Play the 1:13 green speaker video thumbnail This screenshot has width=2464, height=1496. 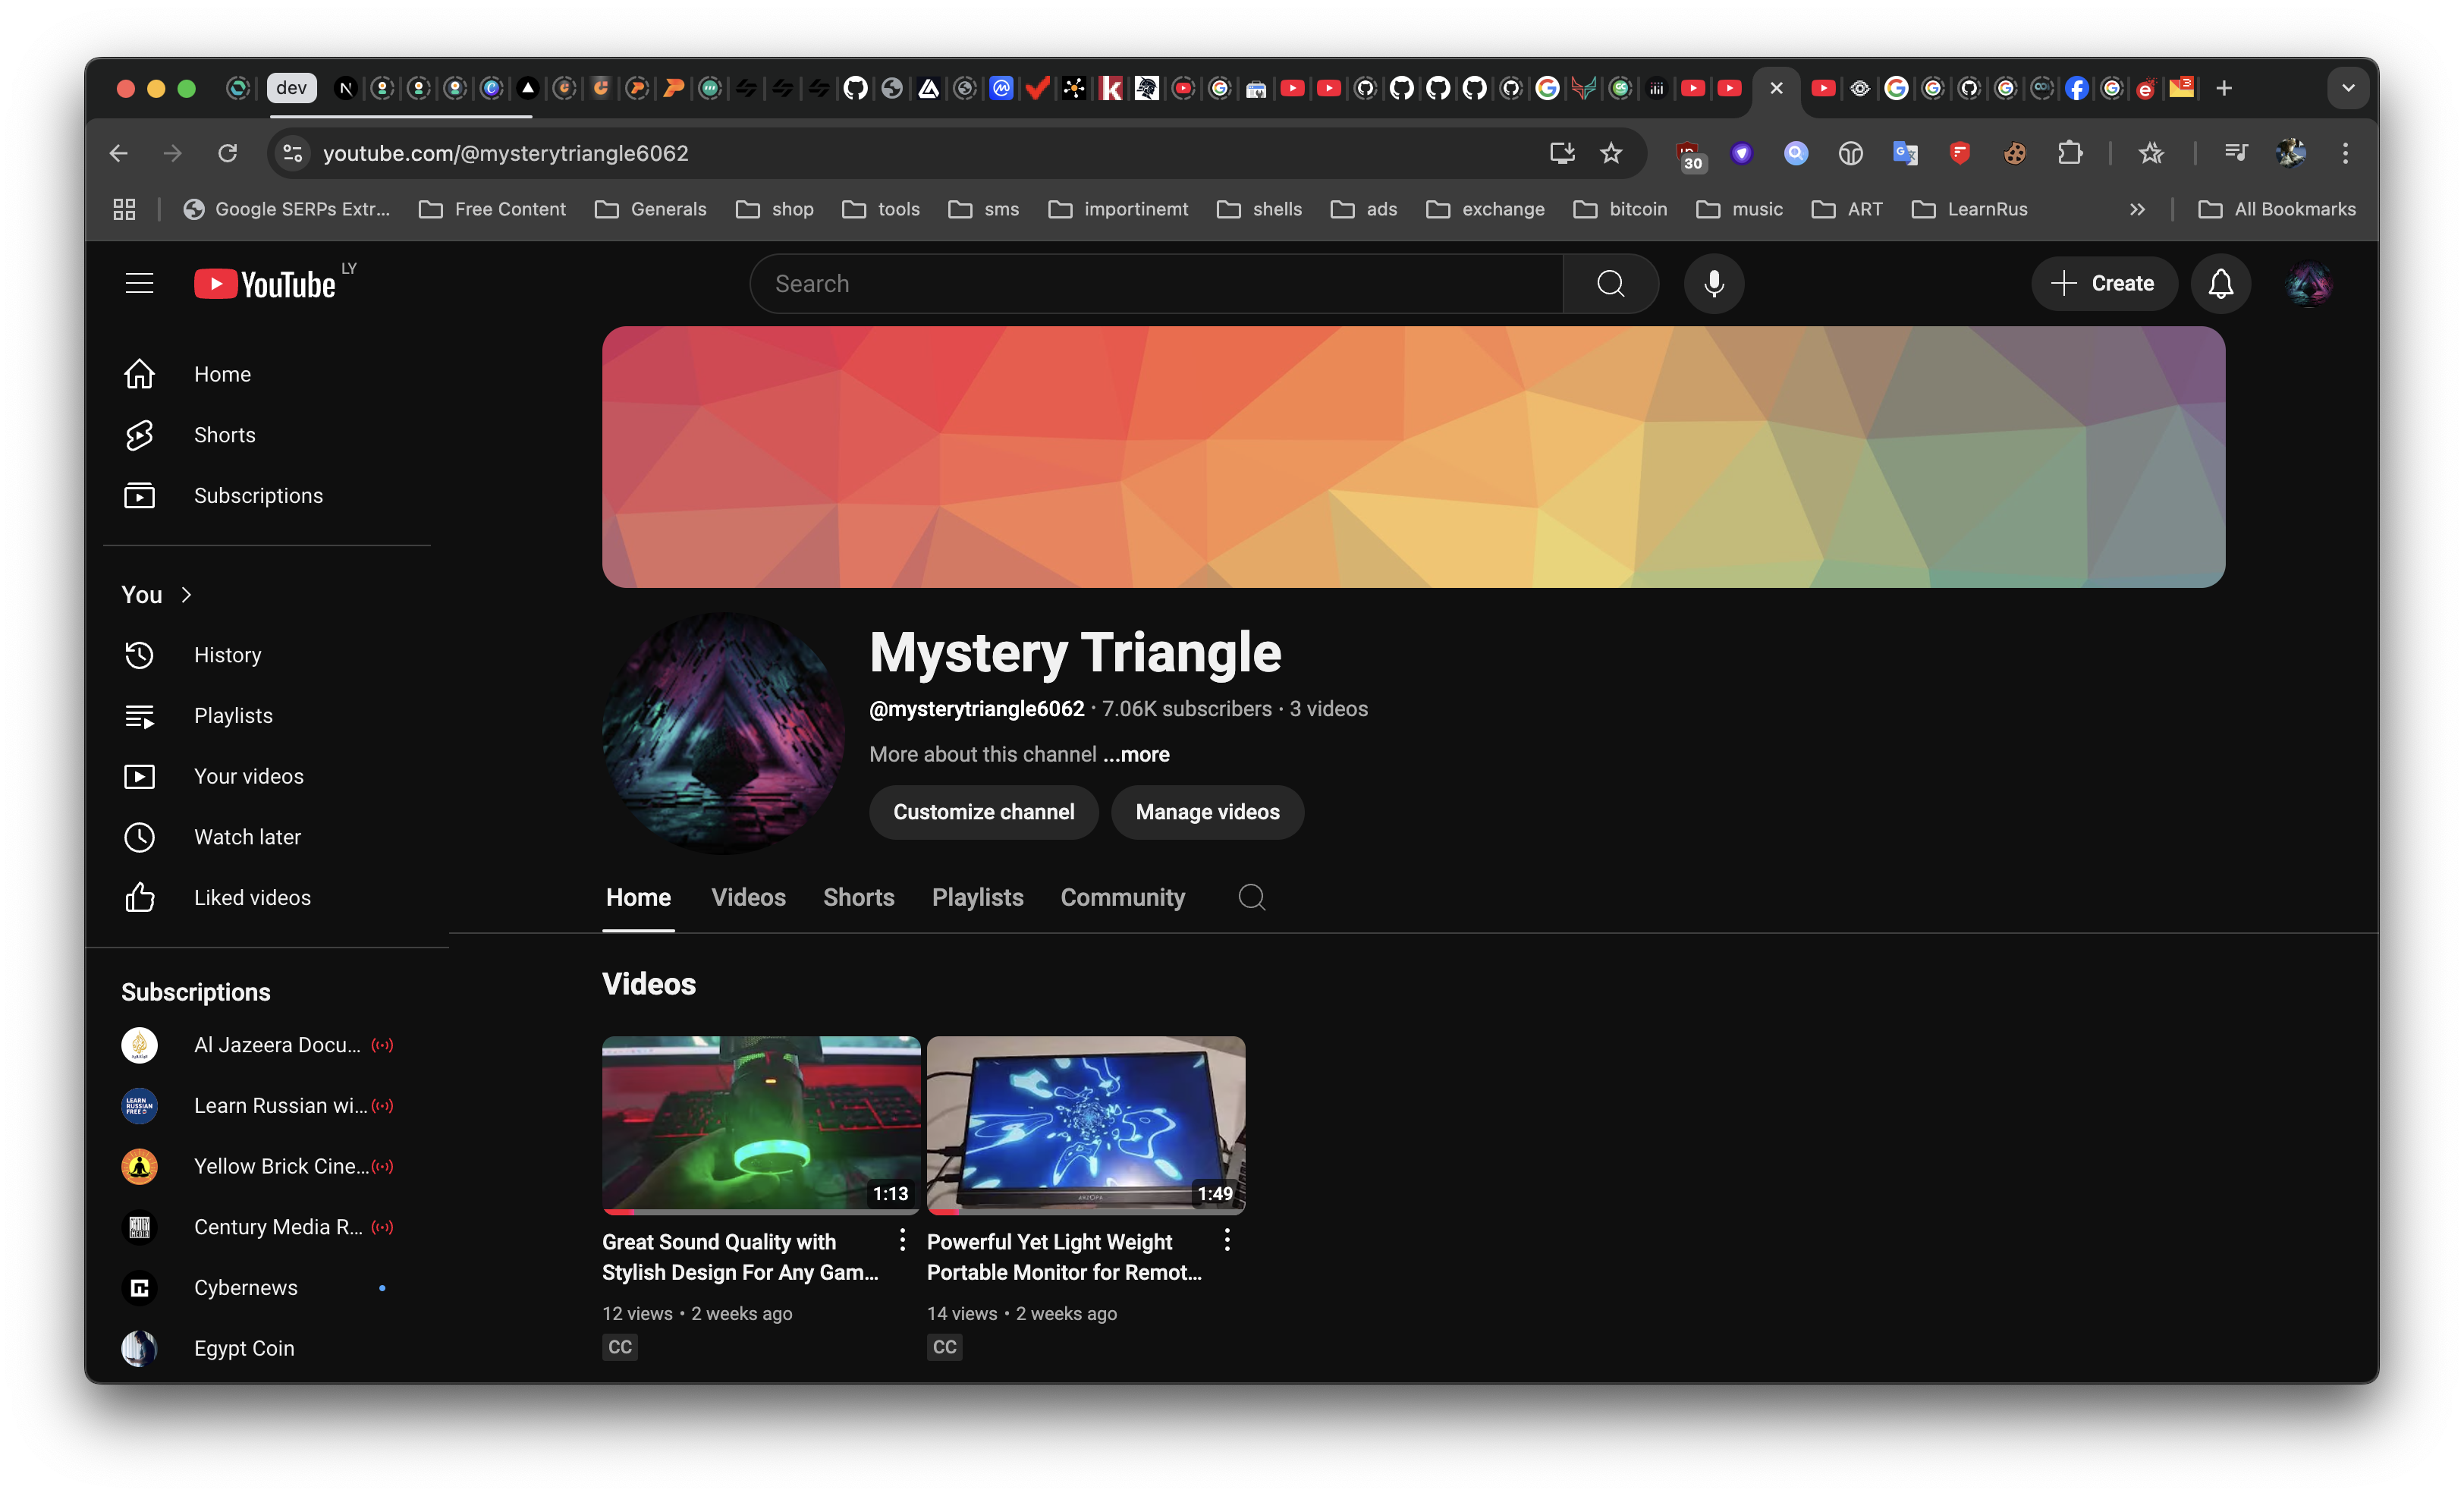[760, 1124]
